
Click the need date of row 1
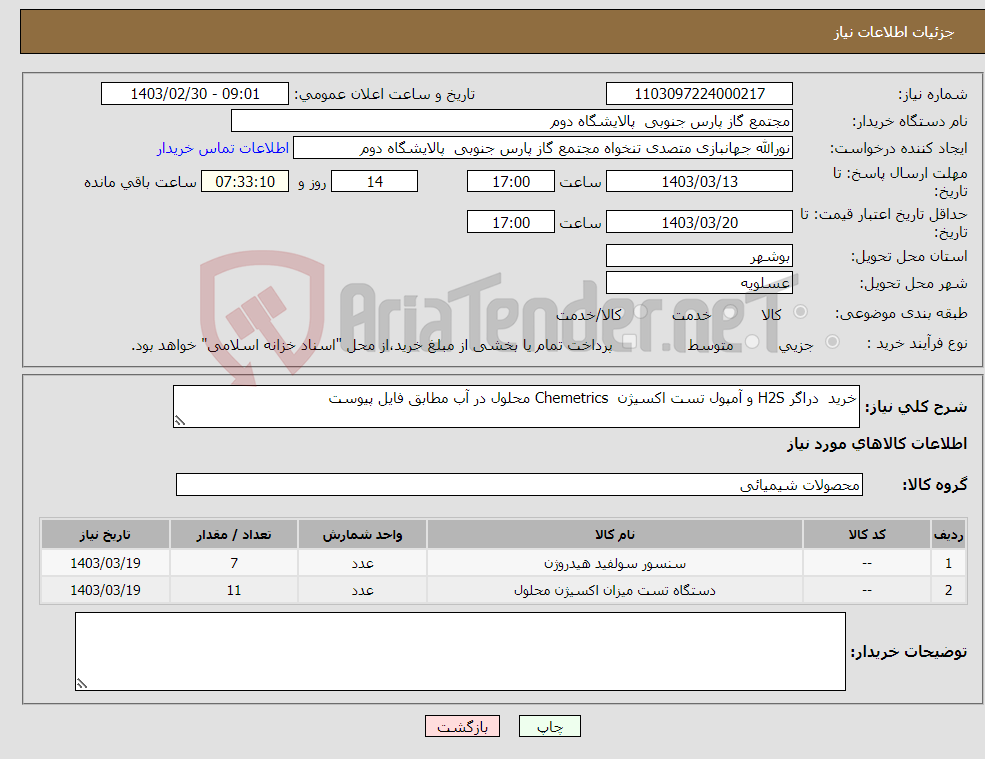tap(106, 563)
